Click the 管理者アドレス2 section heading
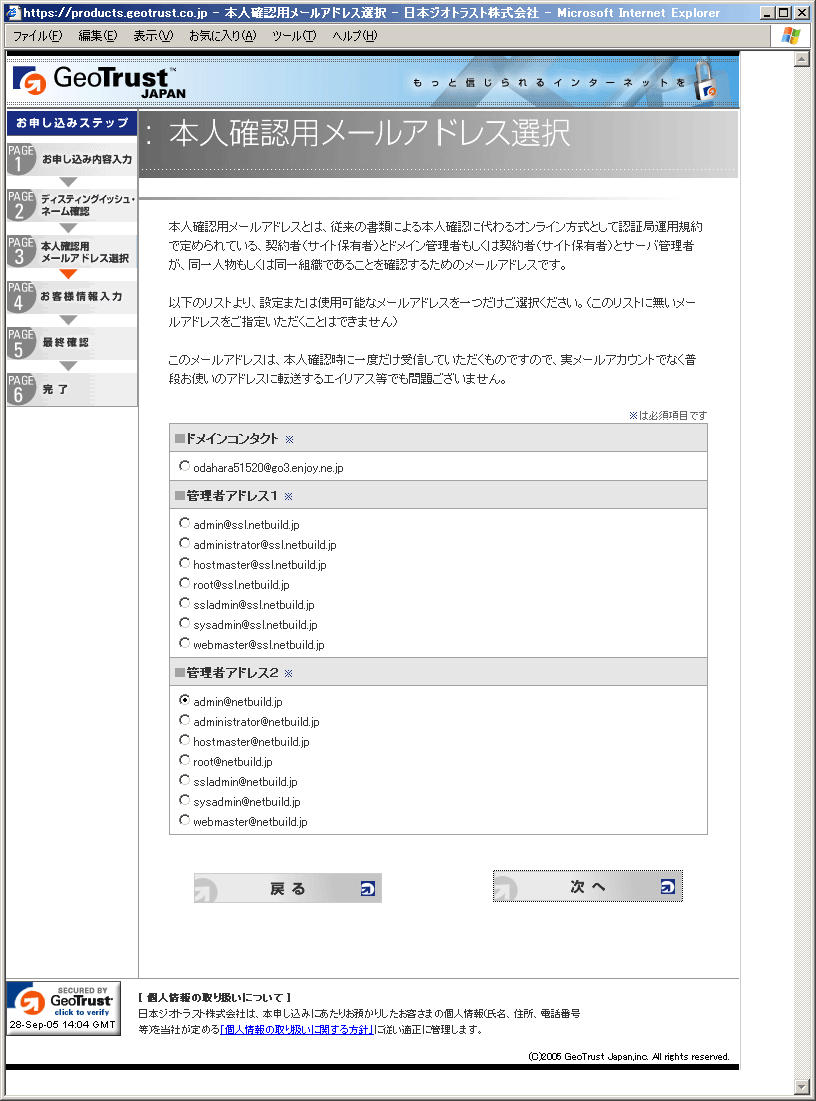 [232, 673]
